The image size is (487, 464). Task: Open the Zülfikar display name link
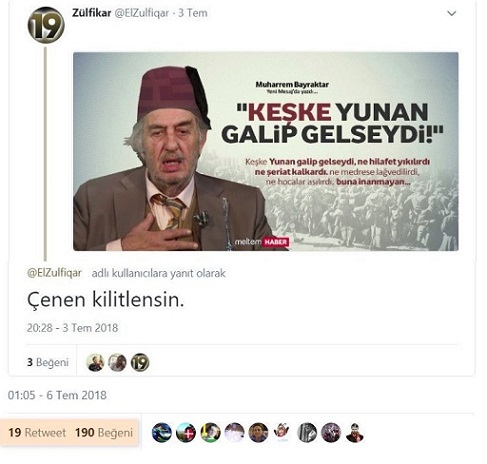[91, 13]
